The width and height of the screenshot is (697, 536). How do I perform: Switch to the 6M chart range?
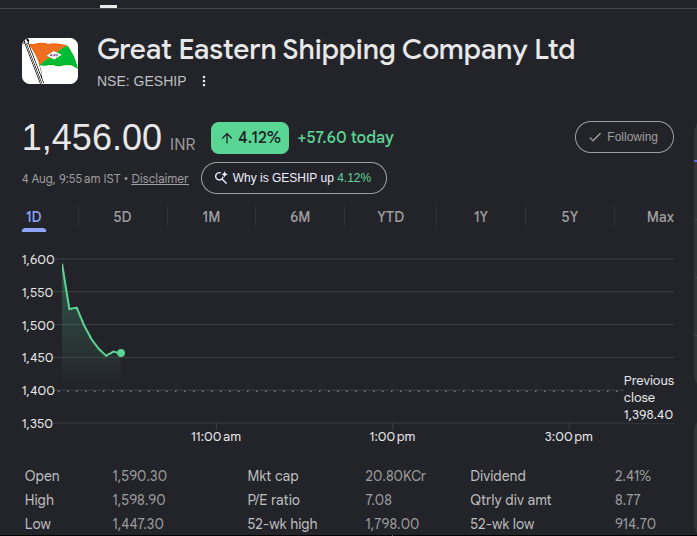click(x=300, y=217)
